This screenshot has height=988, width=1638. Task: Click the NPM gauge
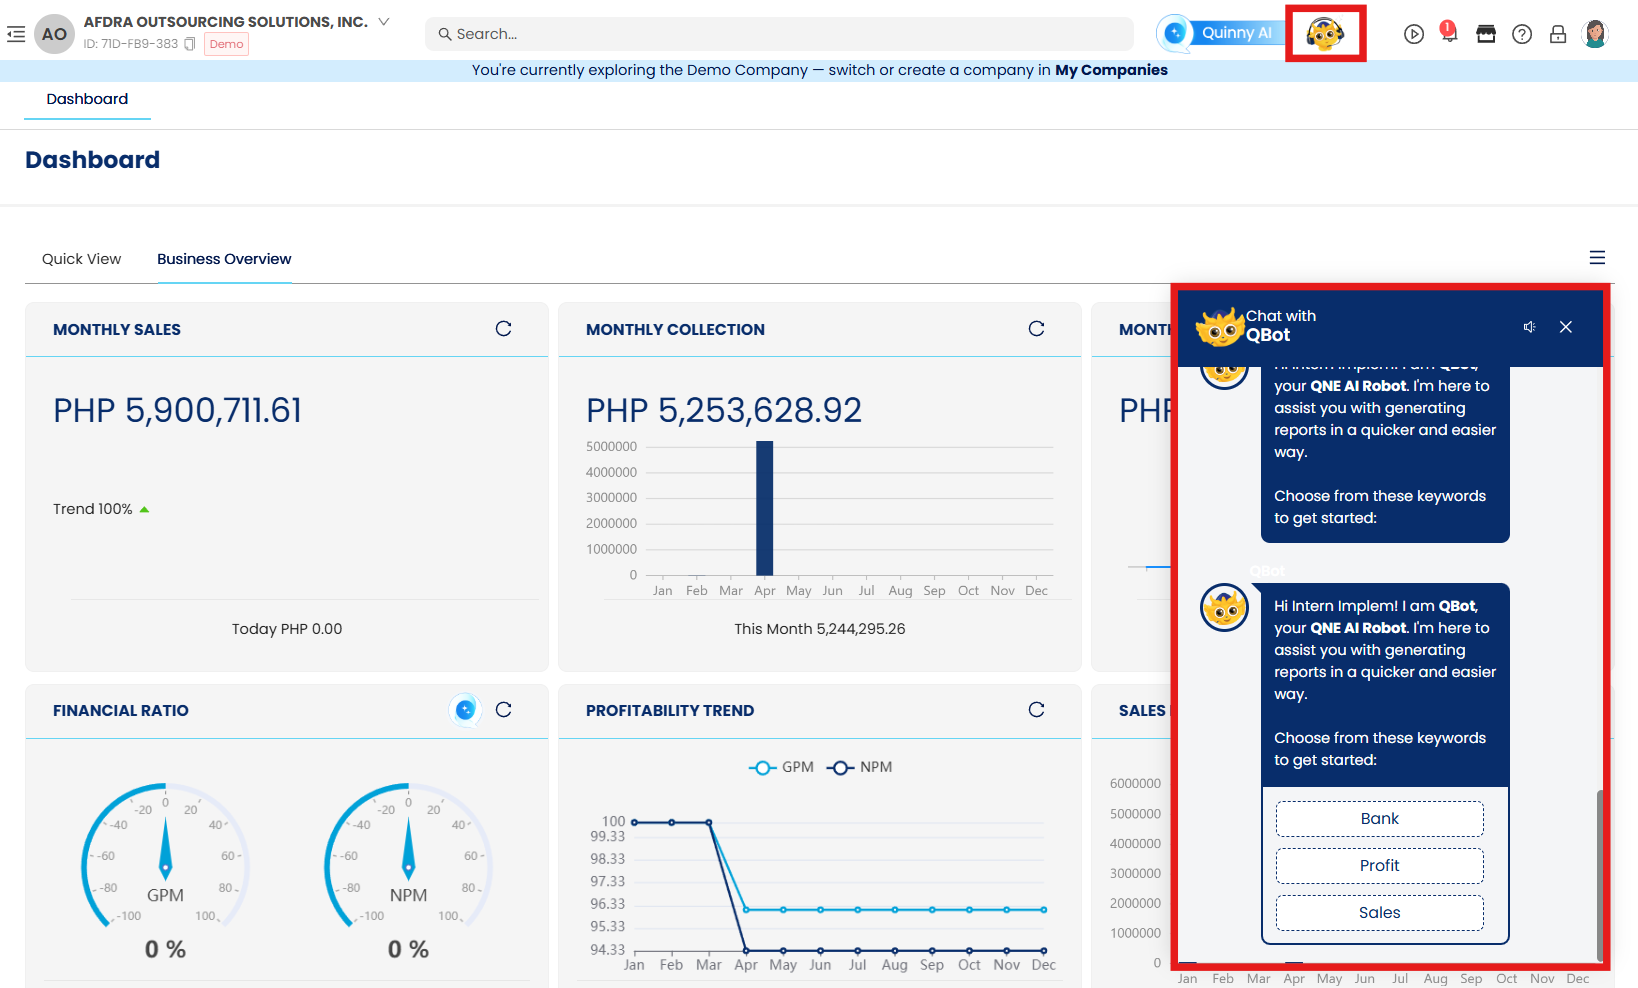(408, 855)
